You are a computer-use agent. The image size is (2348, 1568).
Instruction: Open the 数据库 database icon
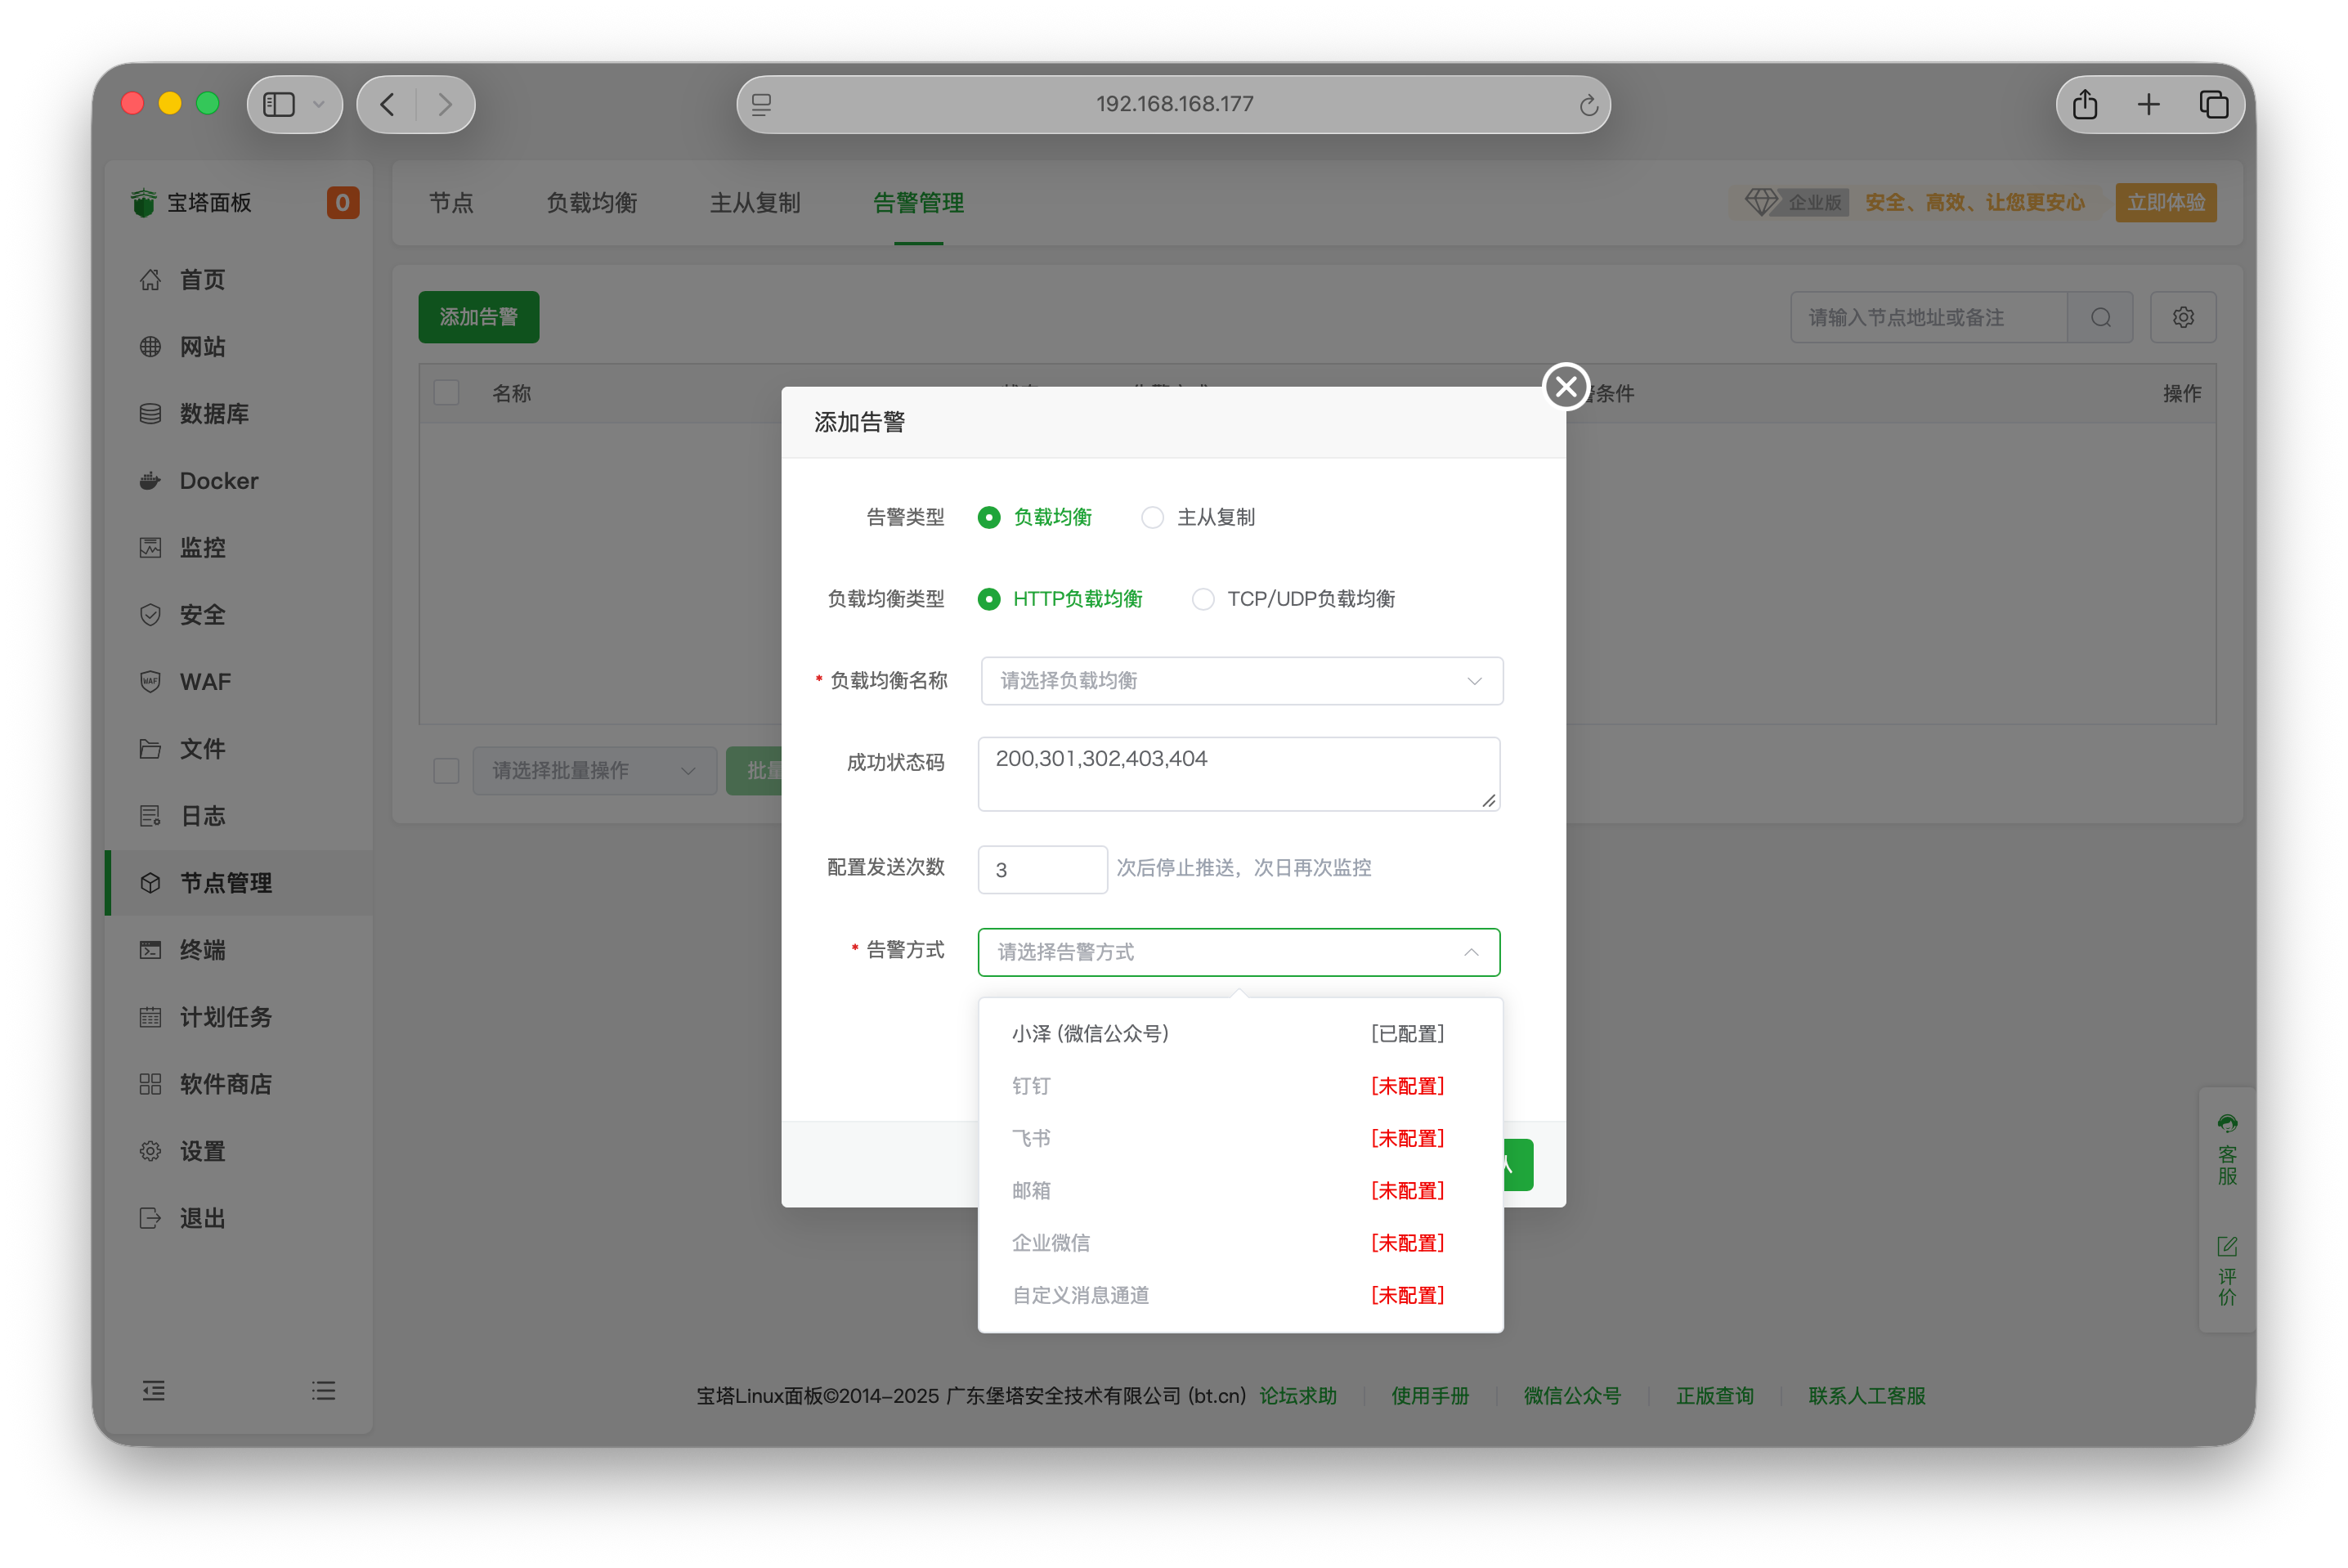(x=150, y=414)
